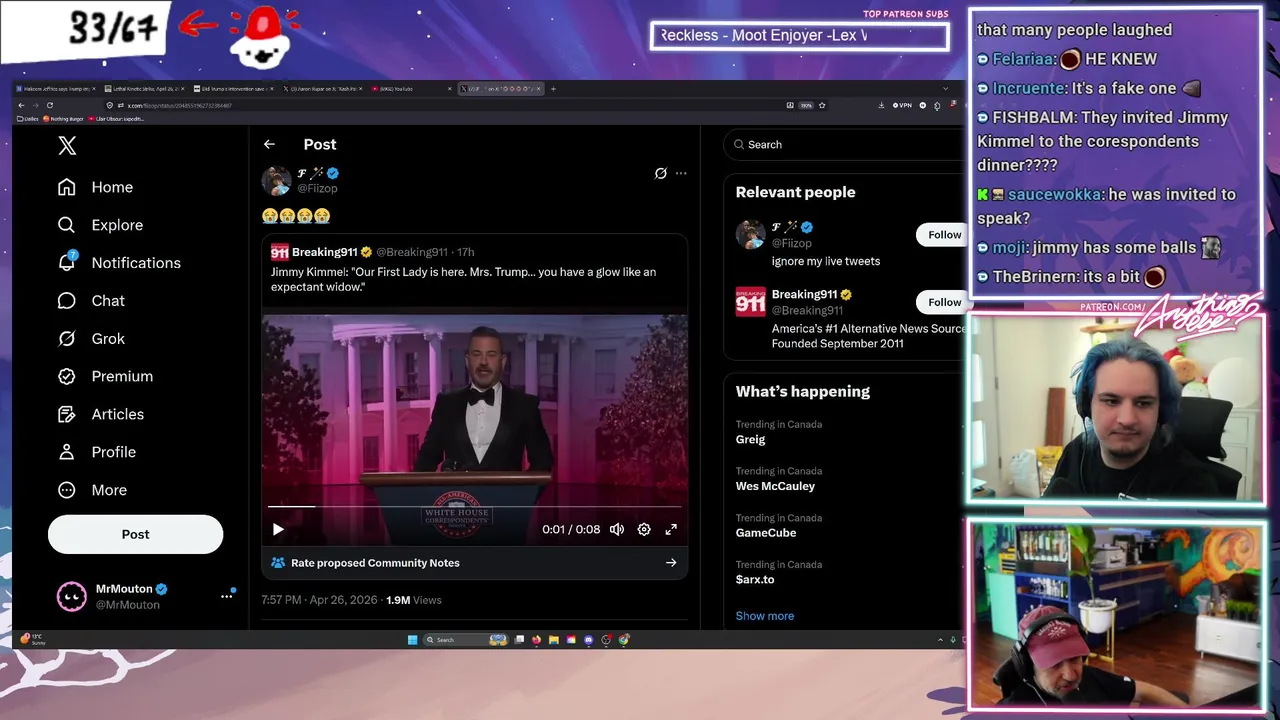1280x720 pixels.
Task: Open browser downloads icon
Action: (881, 105)
